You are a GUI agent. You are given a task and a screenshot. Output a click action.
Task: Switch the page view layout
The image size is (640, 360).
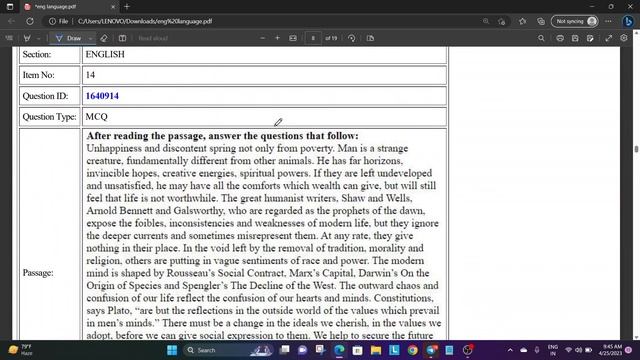[122, 38]
